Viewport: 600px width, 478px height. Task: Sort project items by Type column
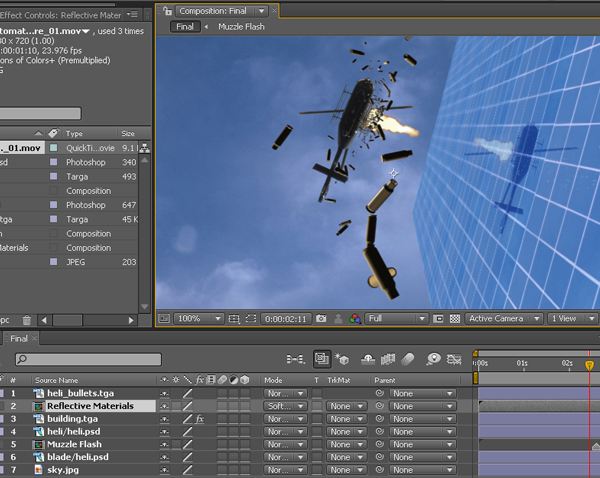(74, 134)
